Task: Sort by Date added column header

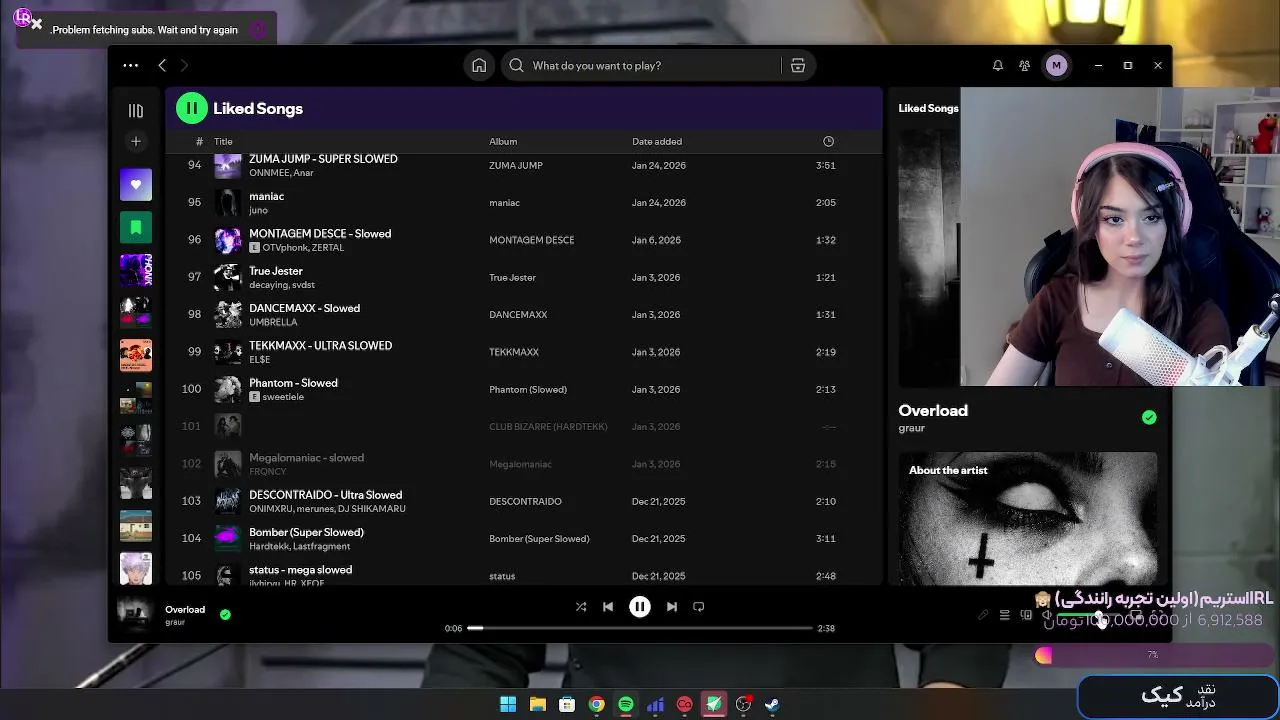Action: 657,141
